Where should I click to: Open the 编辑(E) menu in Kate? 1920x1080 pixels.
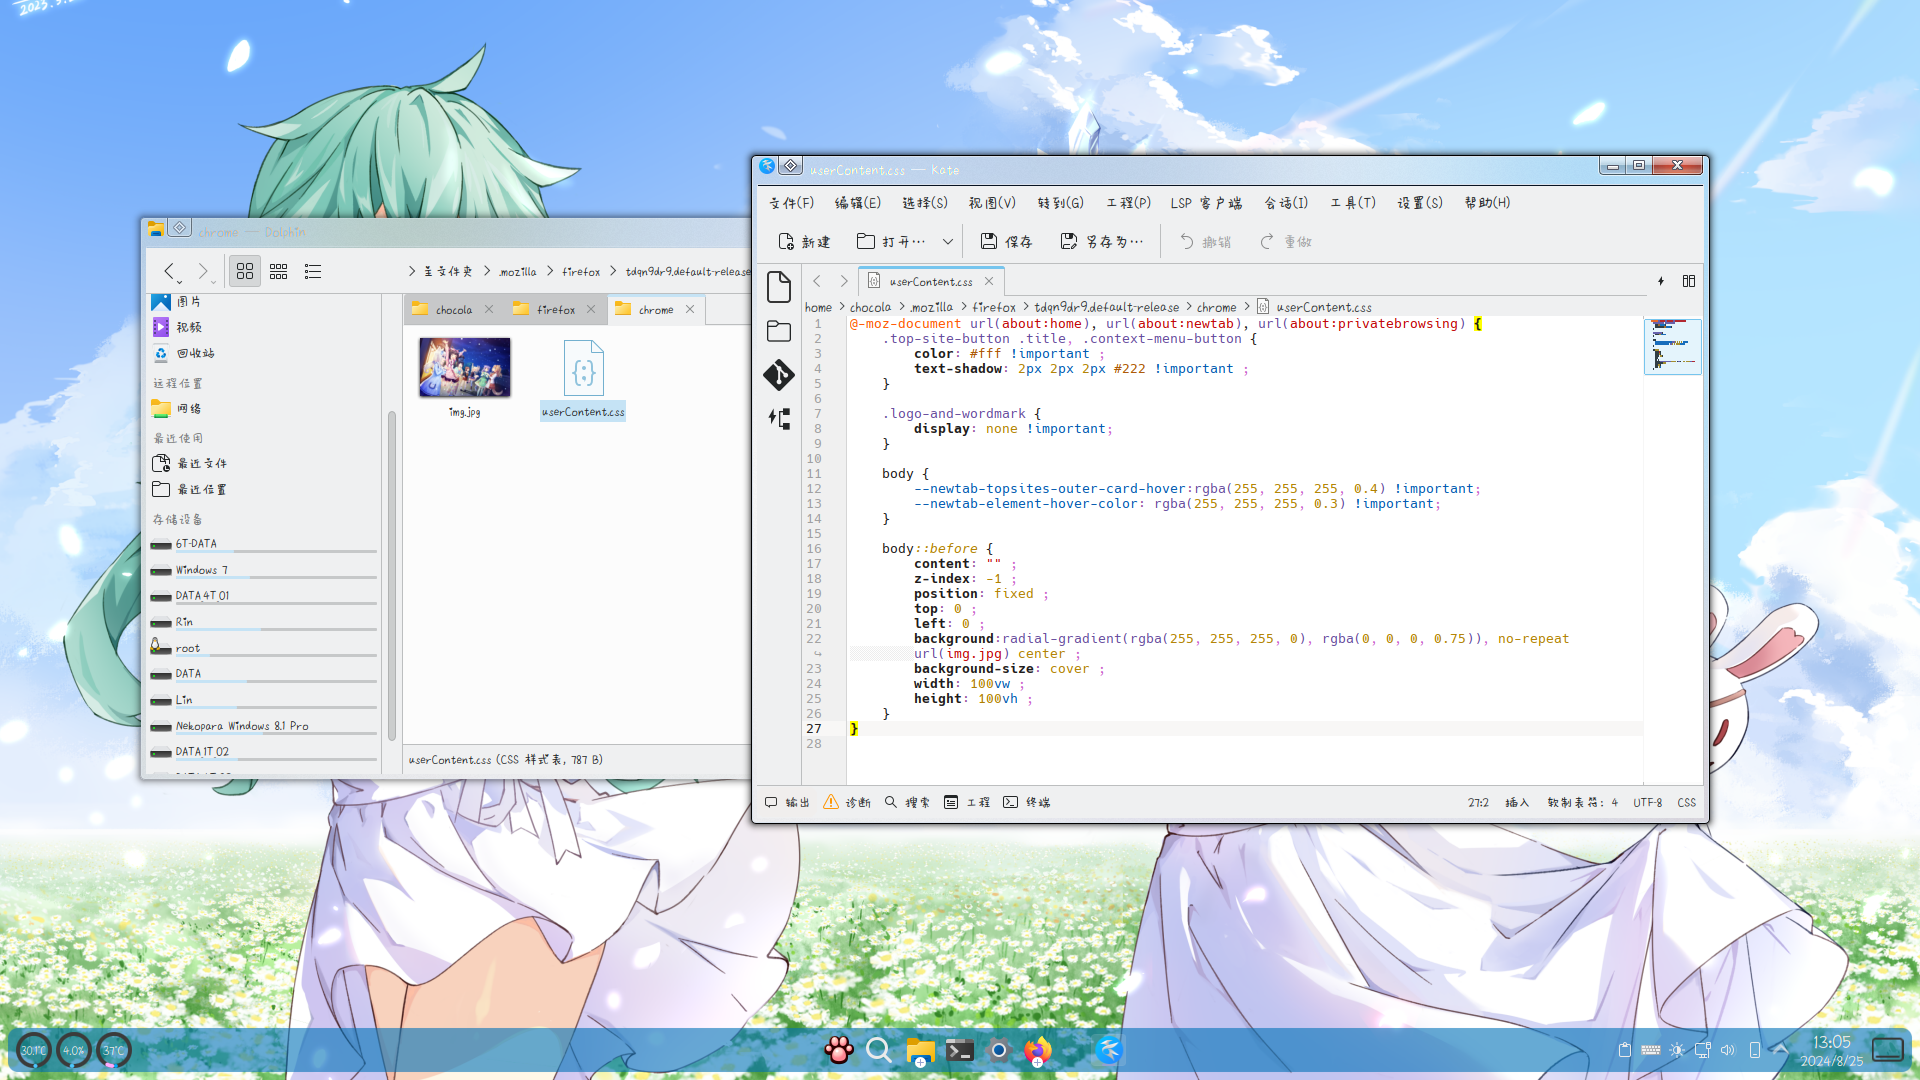click(x=858, y=202)
